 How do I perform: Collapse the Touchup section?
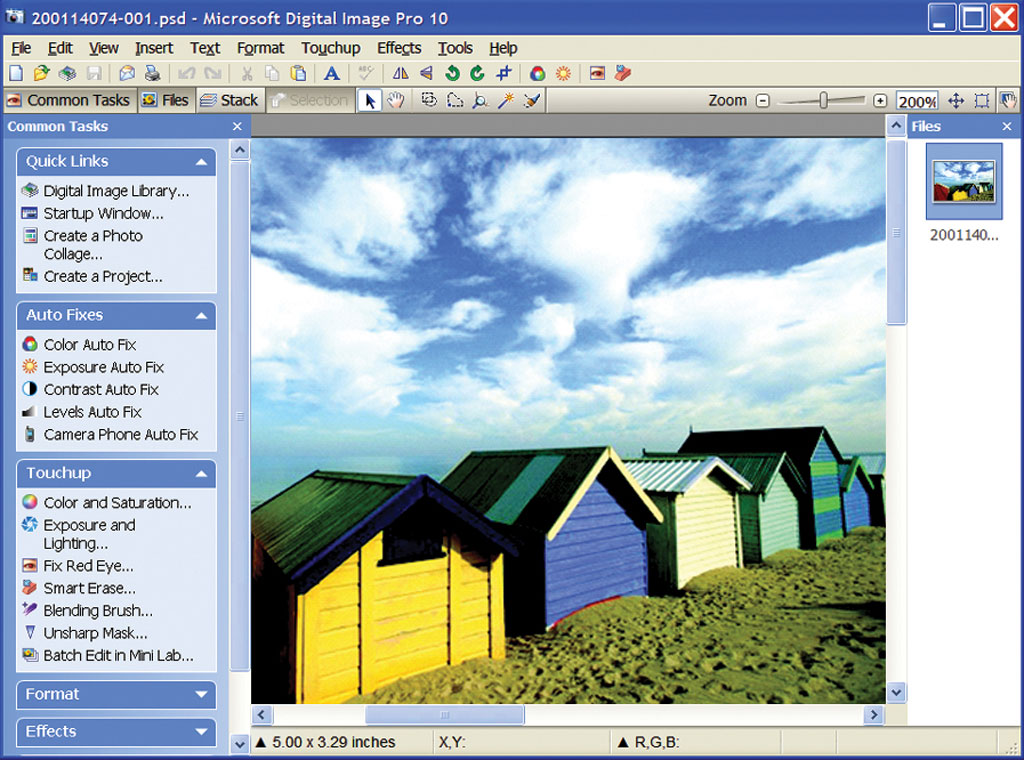point(201,474)
